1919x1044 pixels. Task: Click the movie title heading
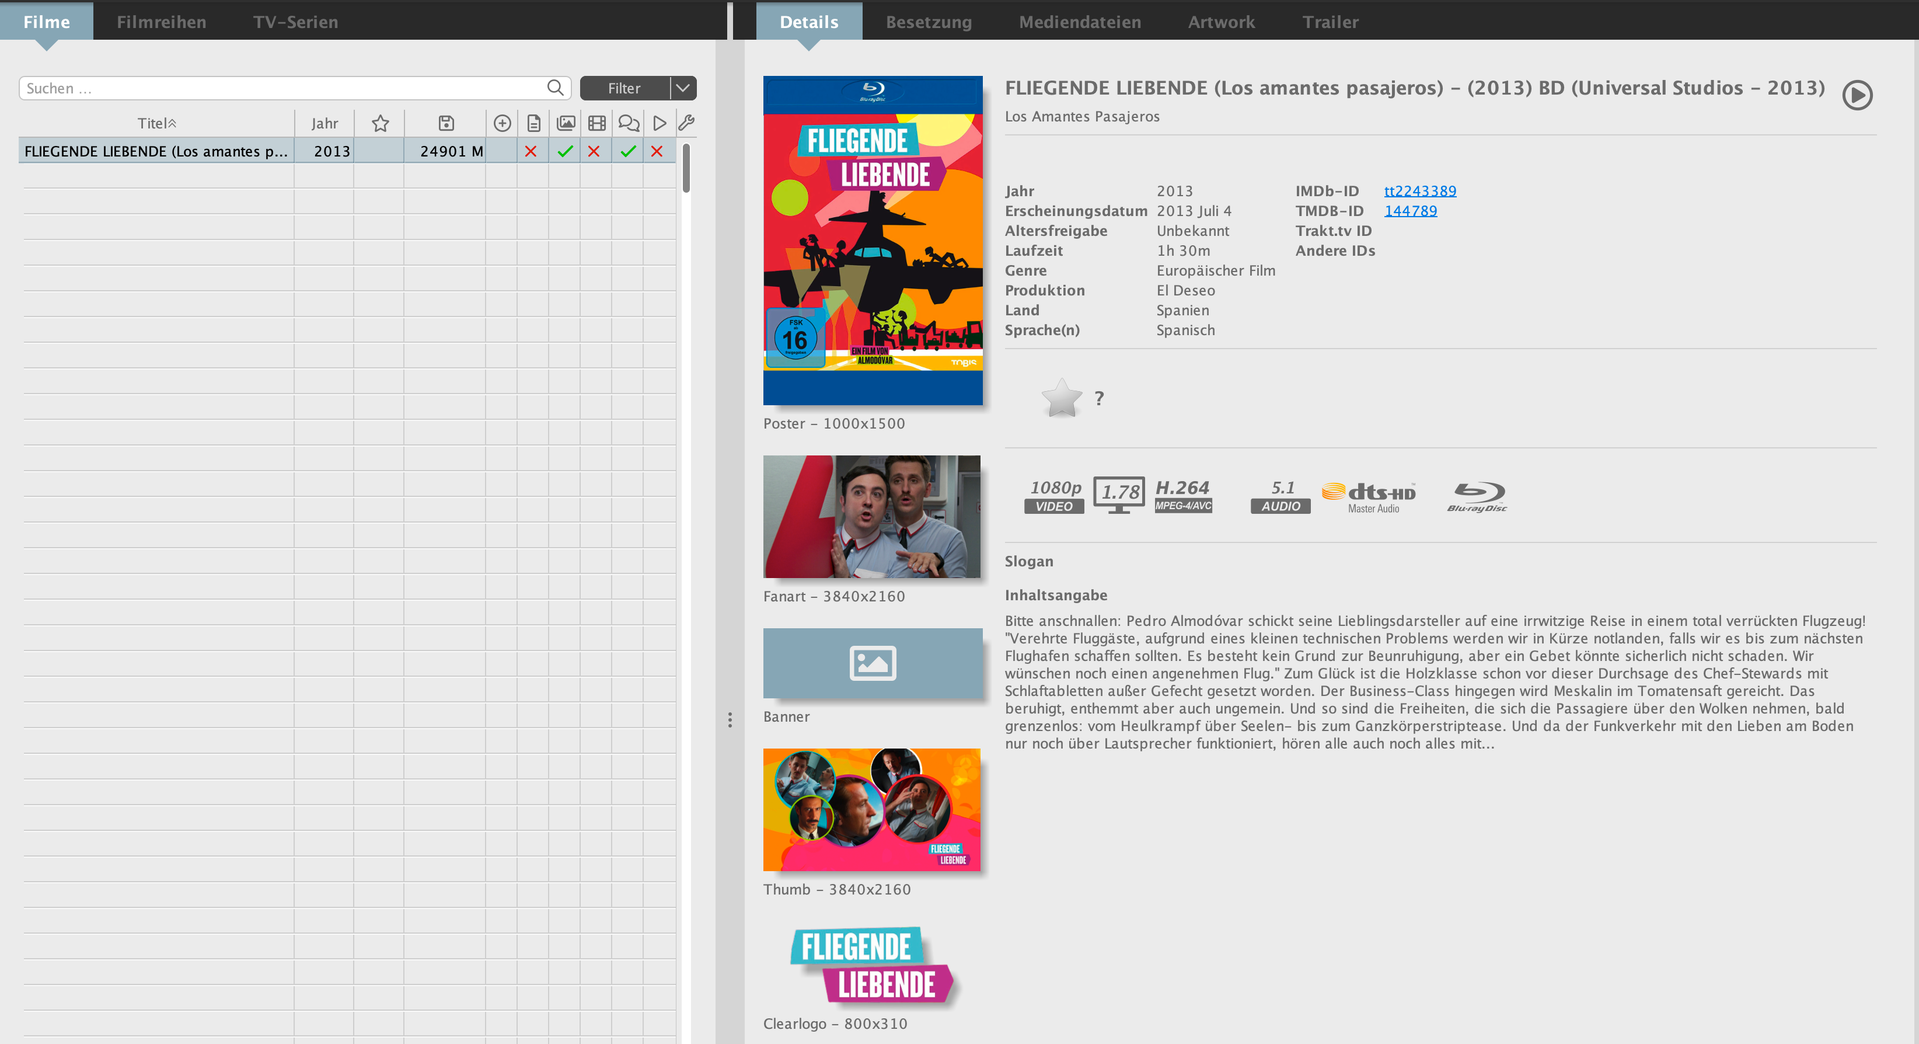[1414, 88]
